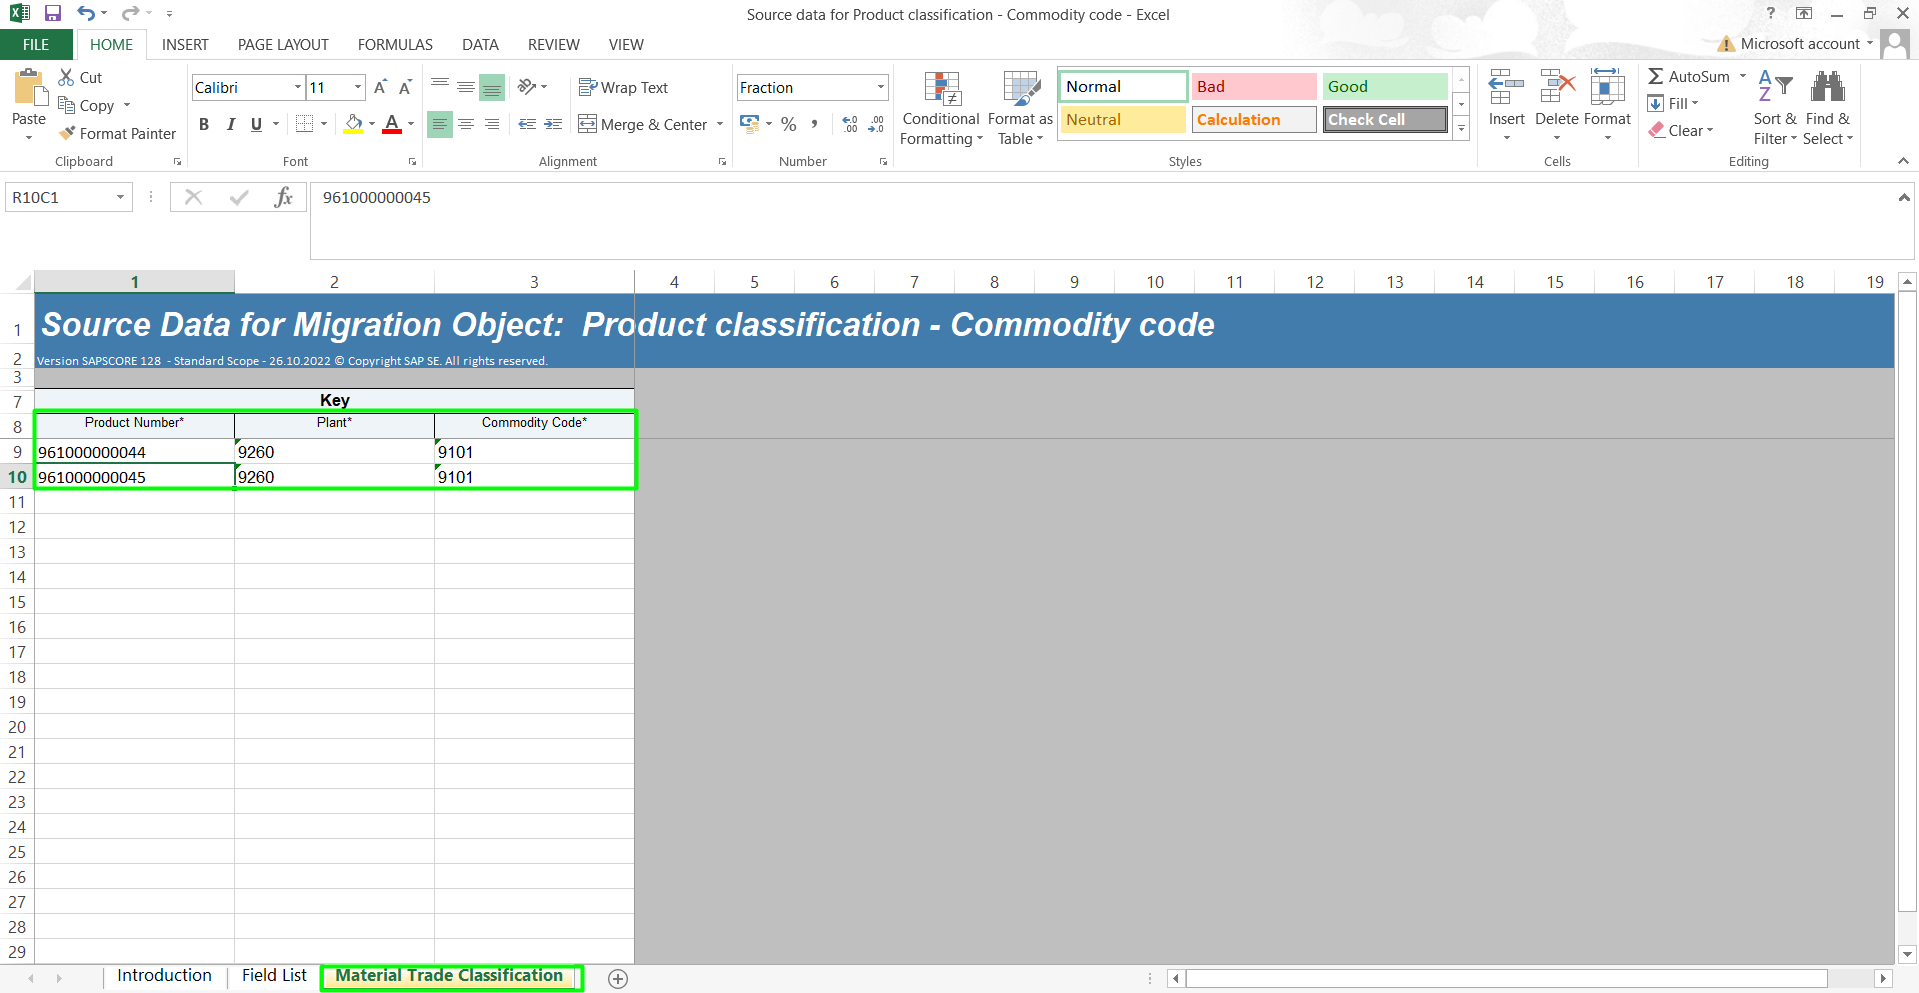This screenshot has width=1919, height=993.
Task: Redo the last undone action
Action: [x=130, y=14]
